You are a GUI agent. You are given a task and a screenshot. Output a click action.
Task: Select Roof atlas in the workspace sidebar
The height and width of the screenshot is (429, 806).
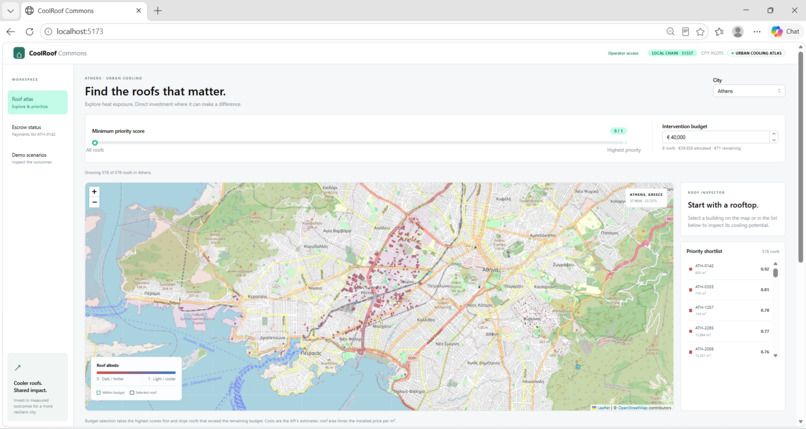(x=38, y=102)
